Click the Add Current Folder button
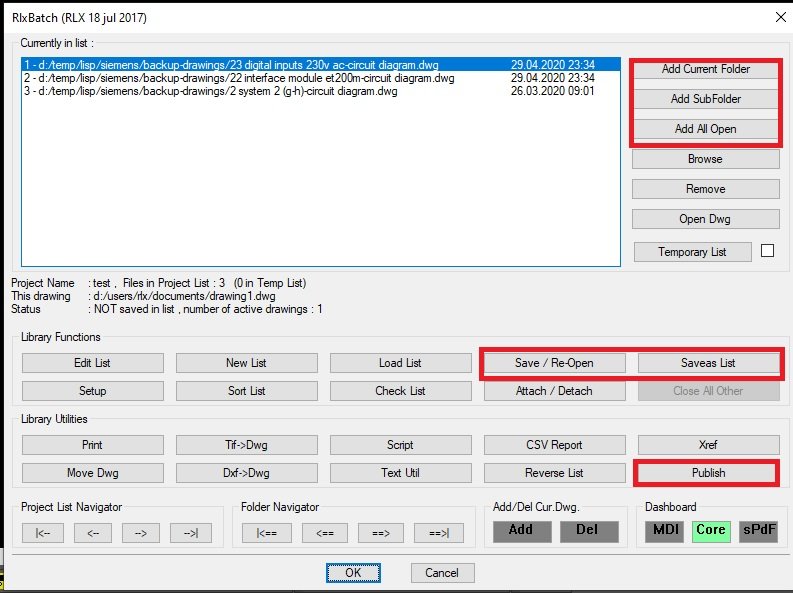 [x=706, y=69]
